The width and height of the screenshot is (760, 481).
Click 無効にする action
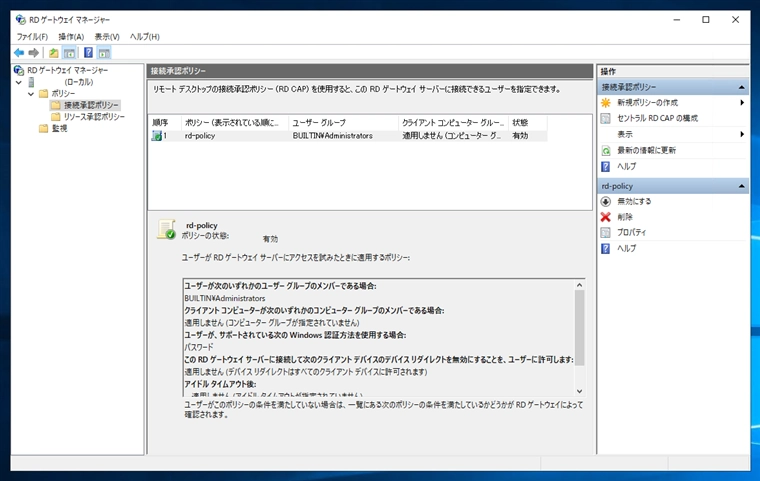[x=634, y=201]
